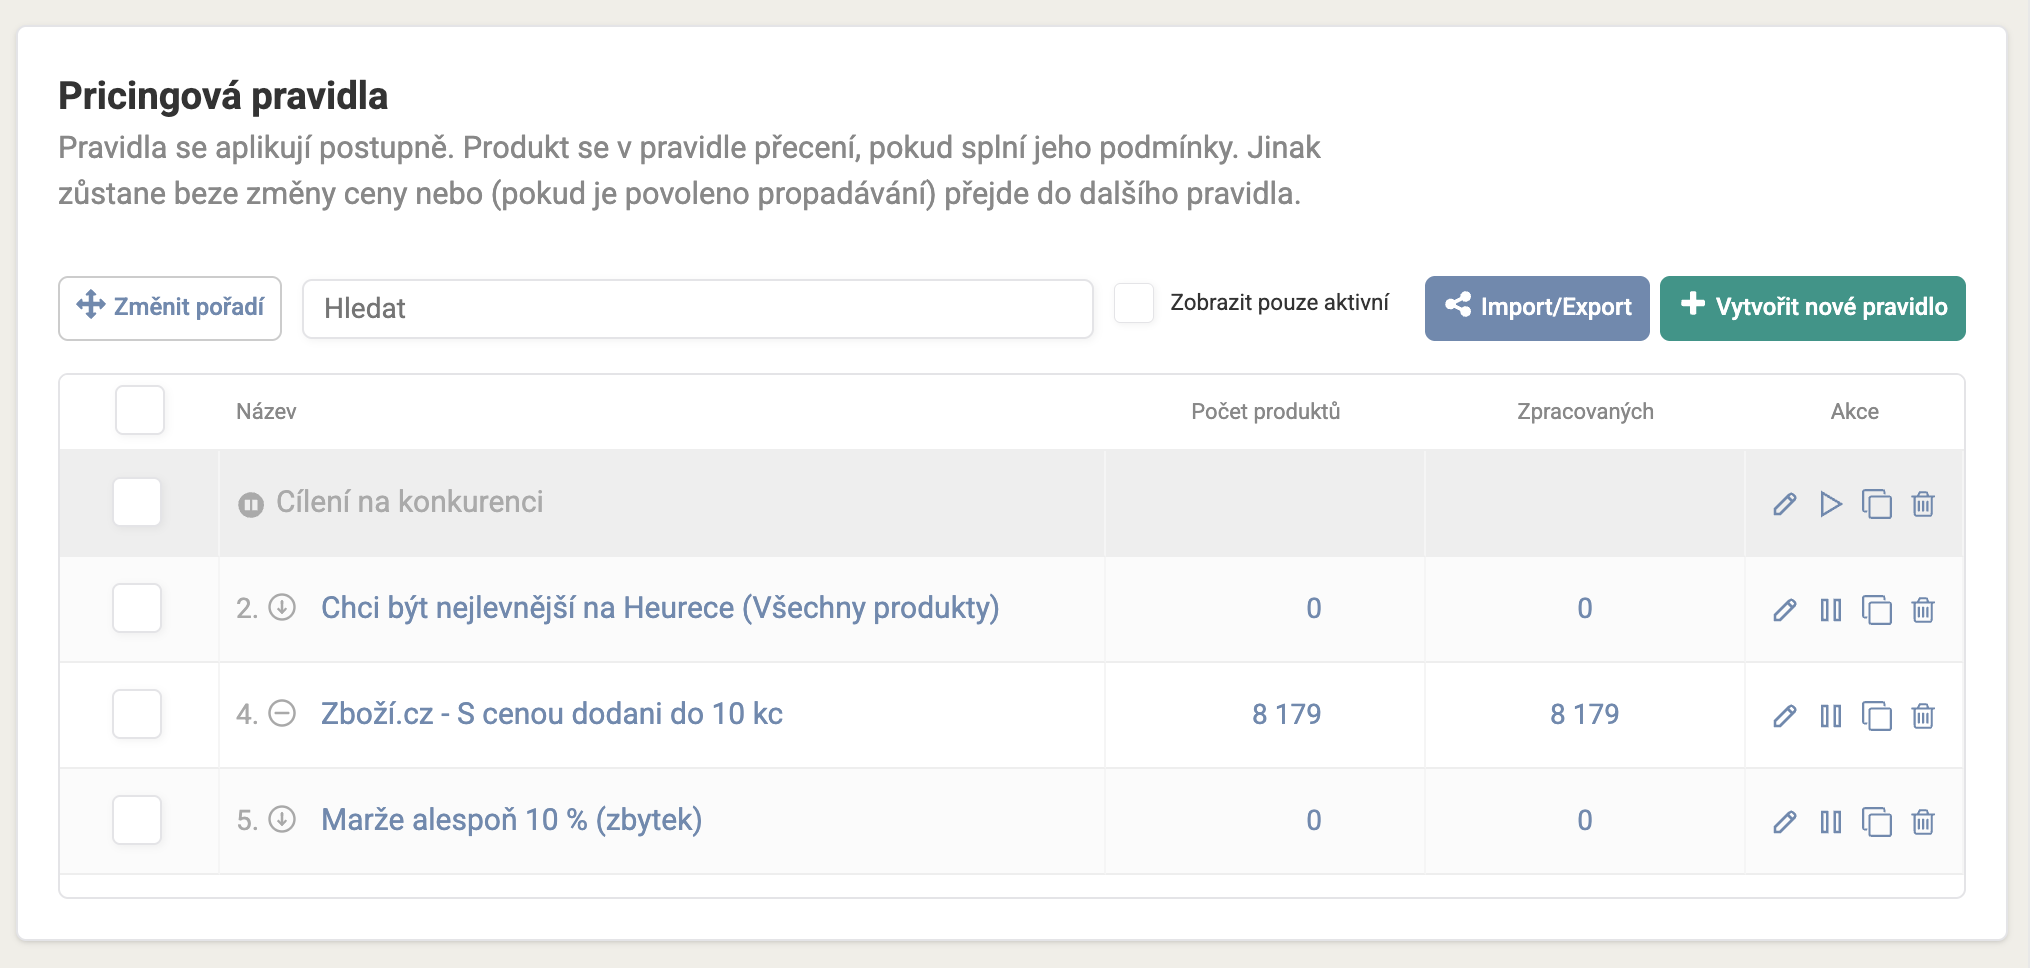Delete "Marže alespoň 10 %" with trash icon
Screen dimensions: 2030x968
(x=1924, y=821)
